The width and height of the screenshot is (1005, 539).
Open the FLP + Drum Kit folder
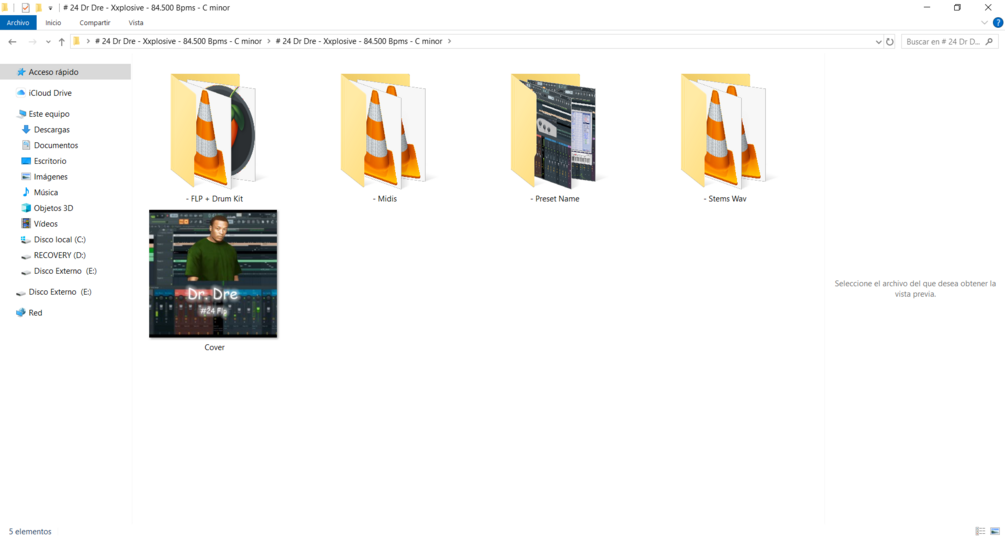(213, 131)
